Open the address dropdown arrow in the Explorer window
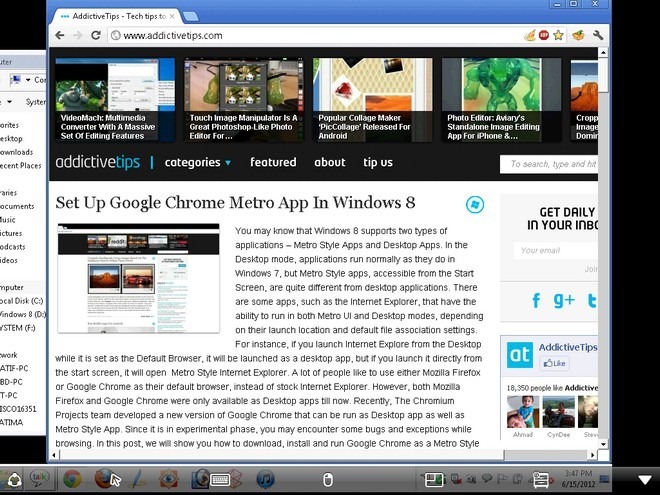The width and height of the screenshot is (660, 495). pos(28,80)
